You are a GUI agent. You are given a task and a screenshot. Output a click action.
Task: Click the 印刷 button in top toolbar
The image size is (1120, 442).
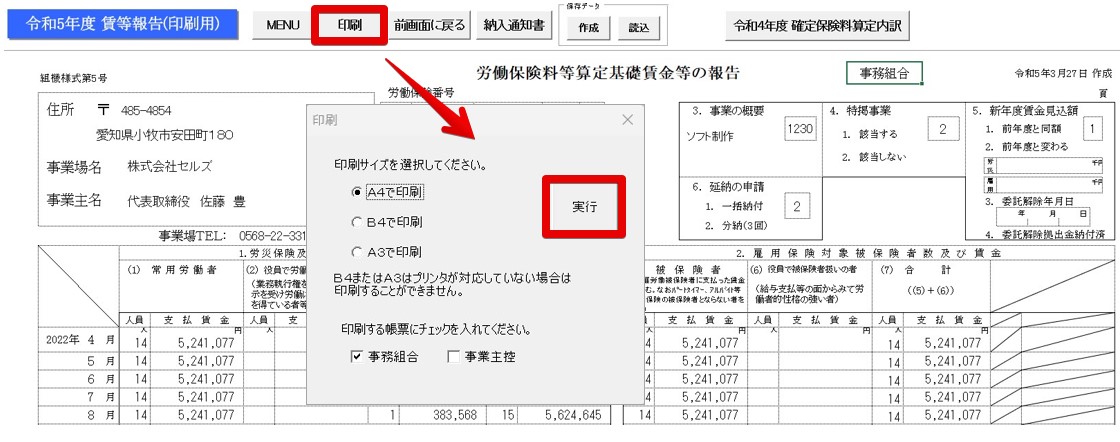click(349, 26)
